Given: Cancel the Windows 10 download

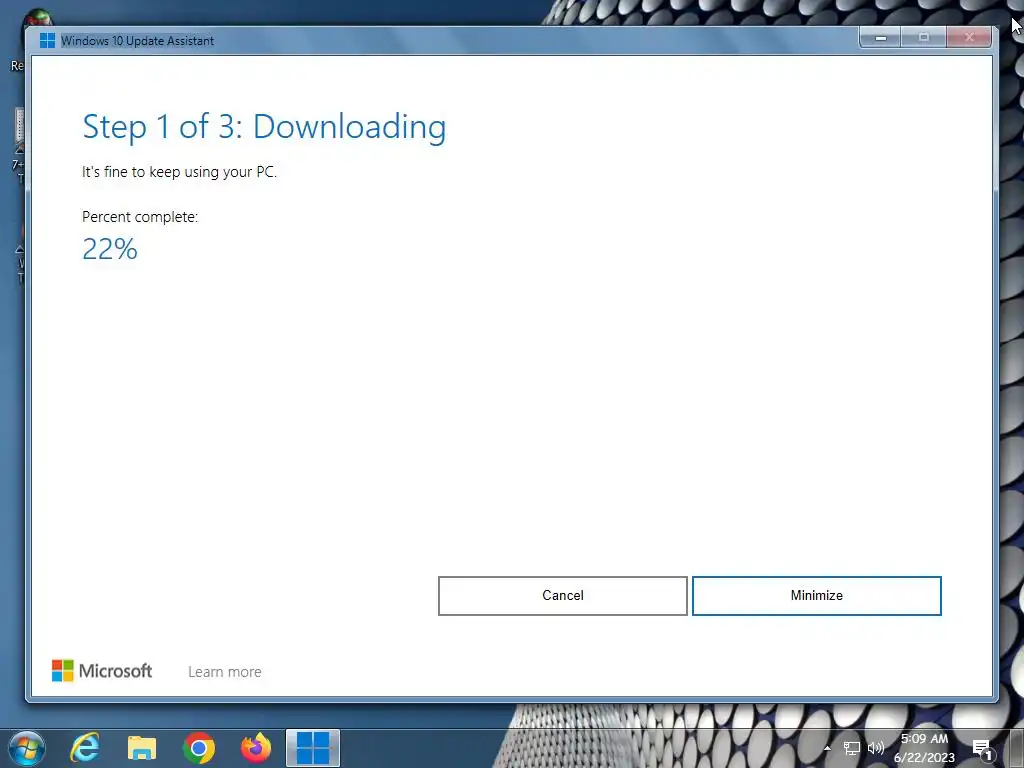Looking at the screenshot, I should (562, 596).
